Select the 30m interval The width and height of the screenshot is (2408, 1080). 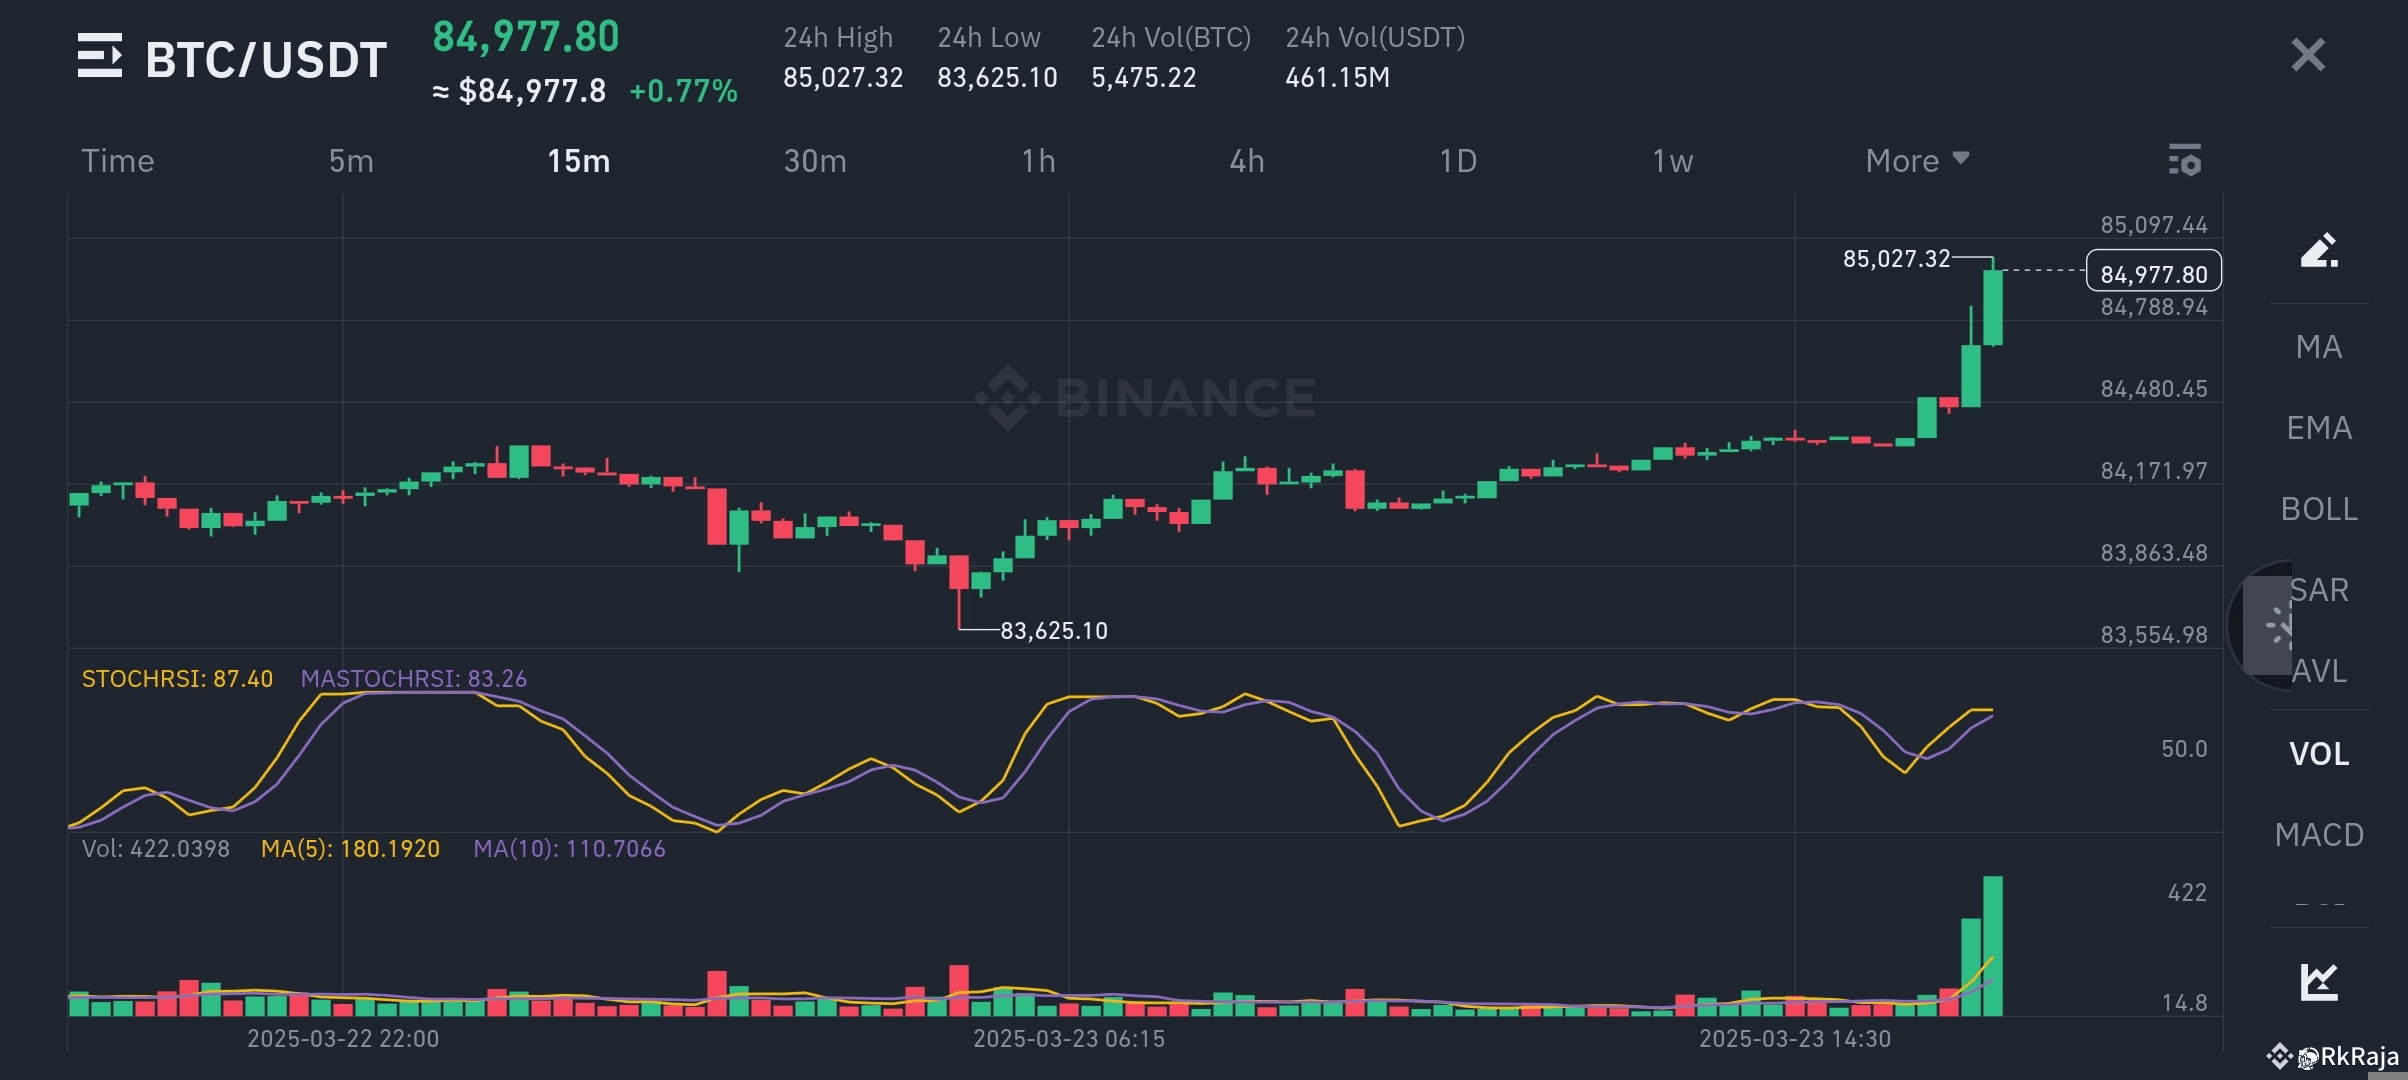[815, 161]
